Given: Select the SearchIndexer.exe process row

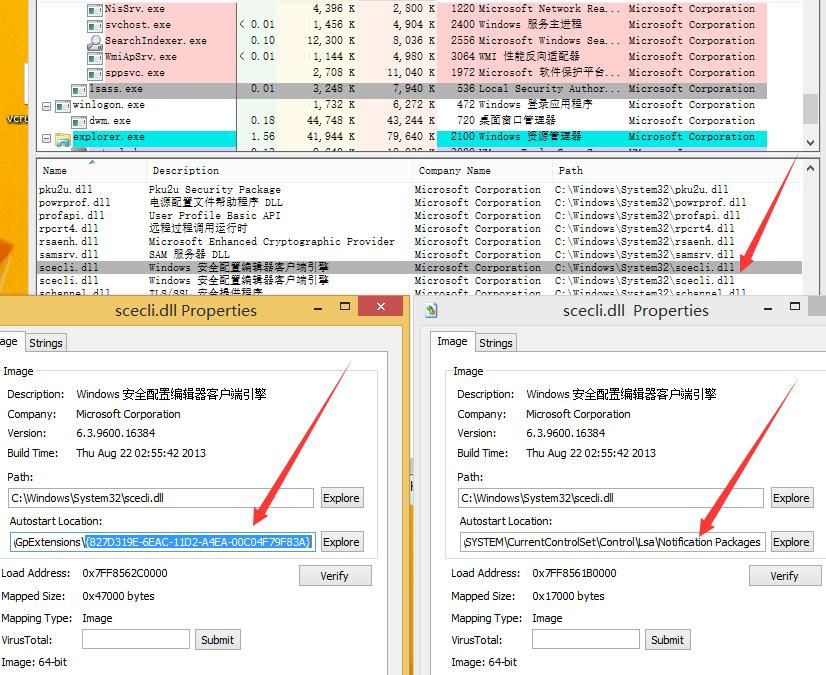Looking at the screenshot, I should point(402,41).
